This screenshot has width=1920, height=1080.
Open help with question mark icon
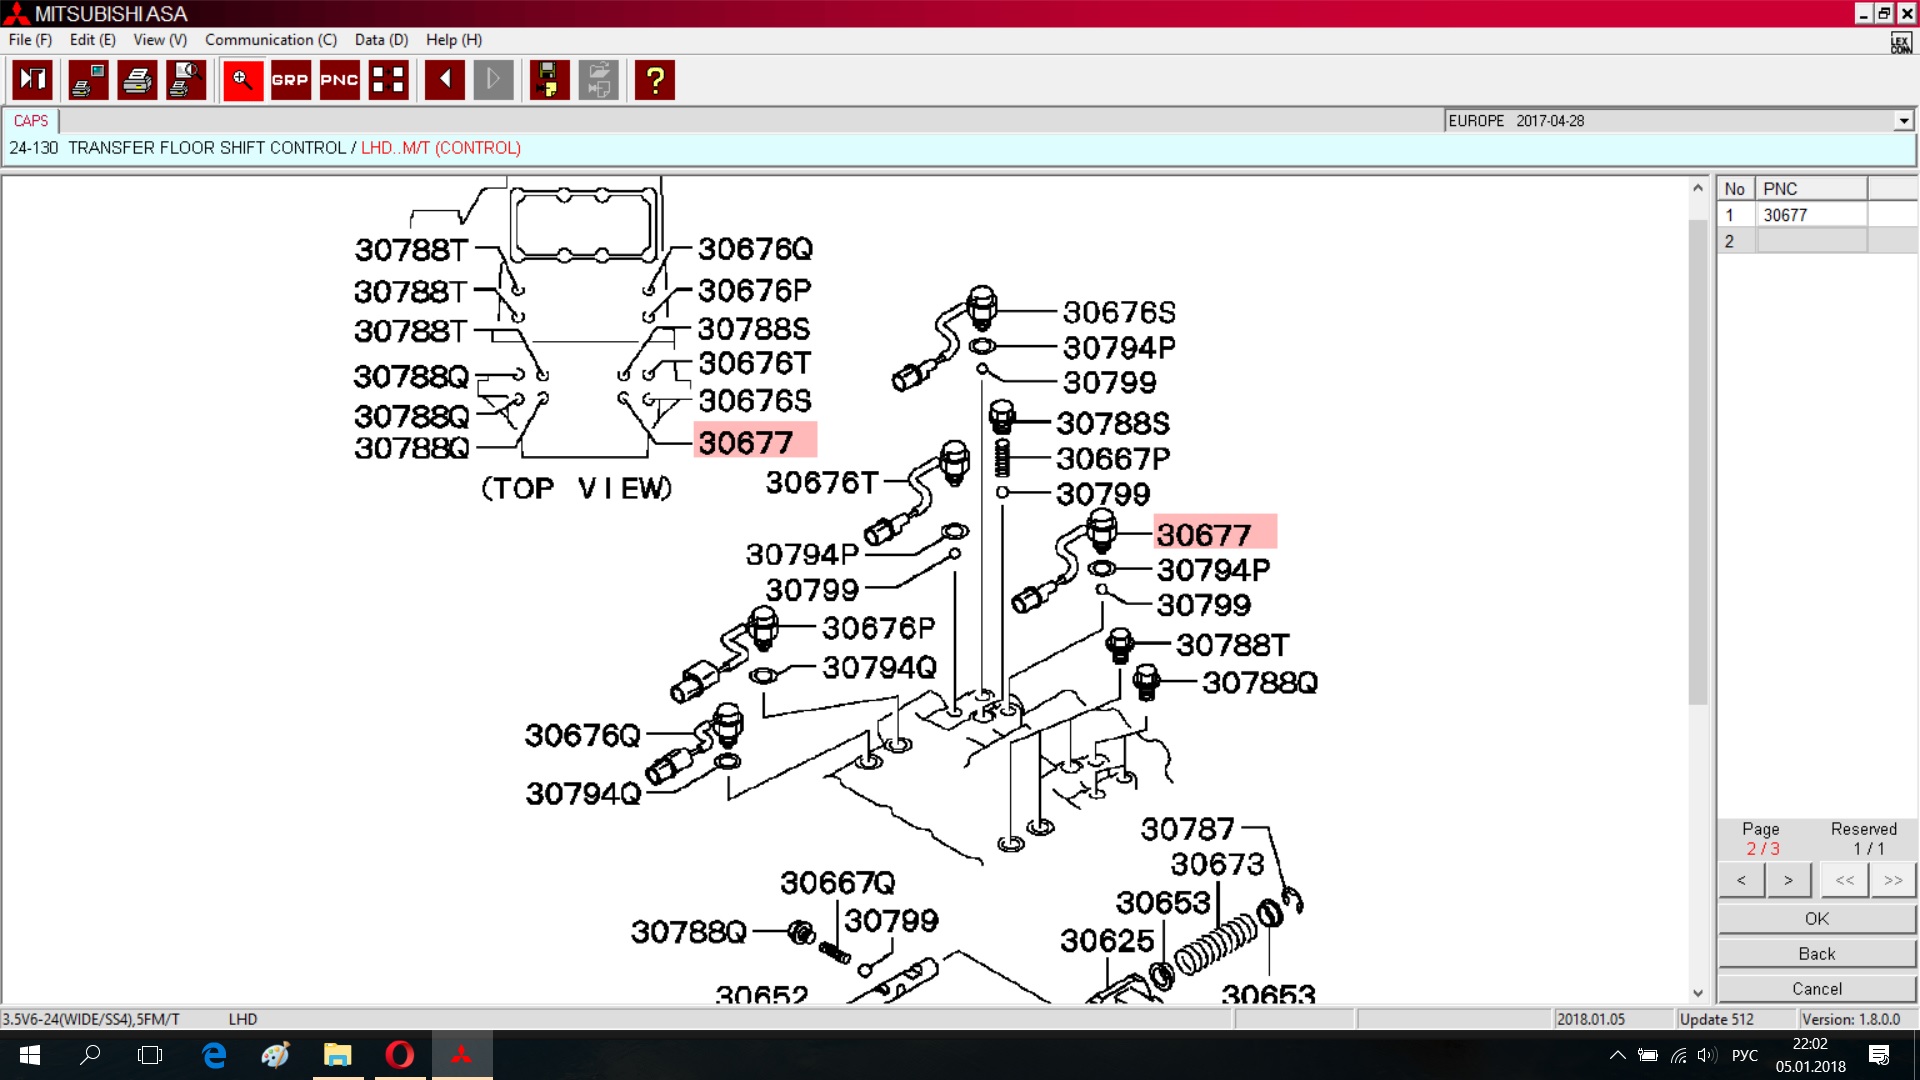click(x=655, y=80)
